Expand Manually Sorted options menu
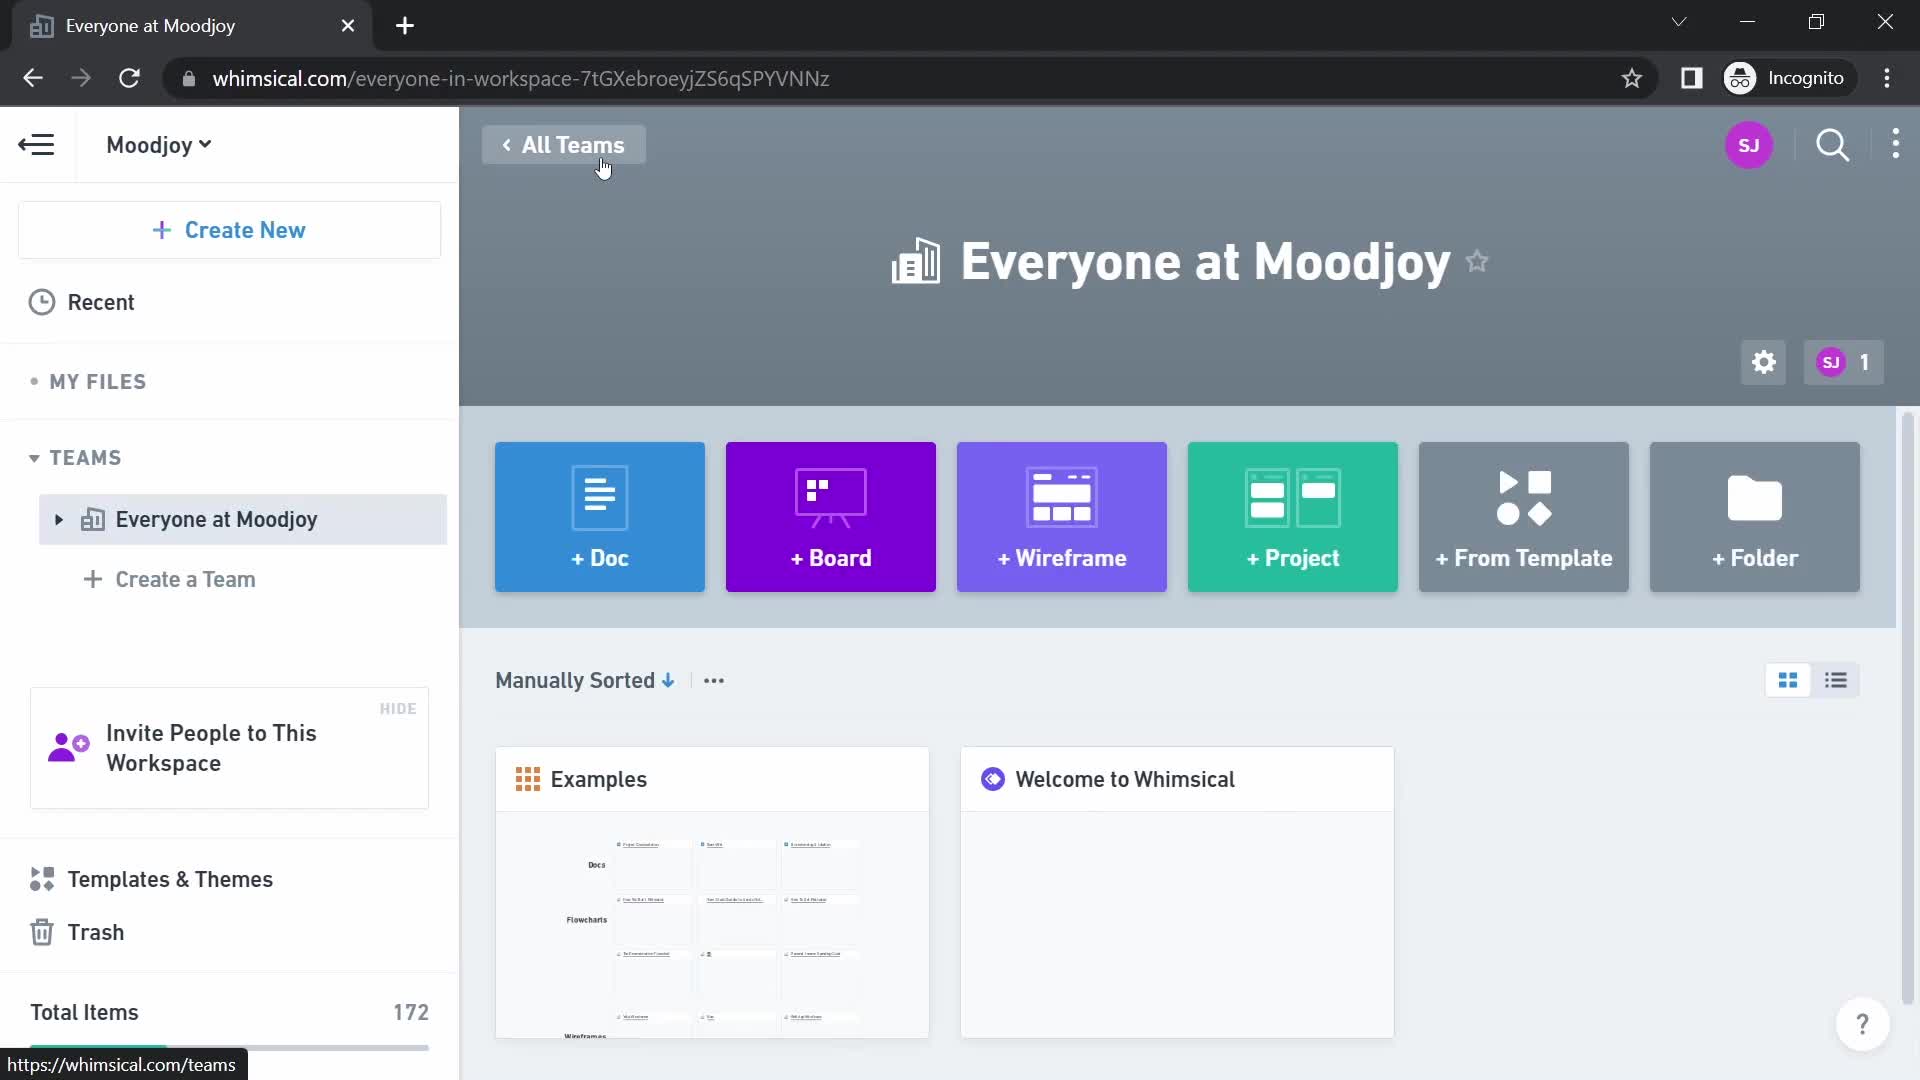This screenshot has height=1080, width=1920. point(713,680)
